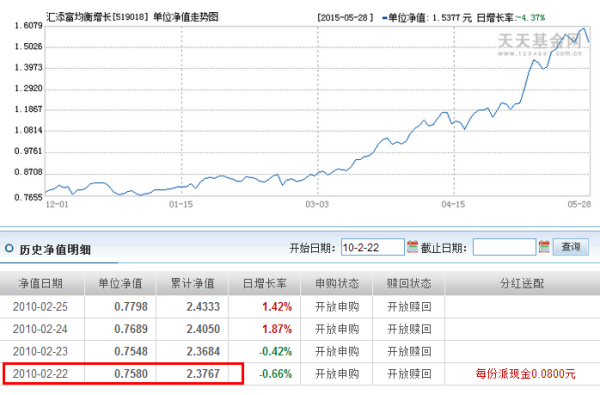Select date cell 2010-02-24
Screen dimensions: 600x395
tap(40, 329)
